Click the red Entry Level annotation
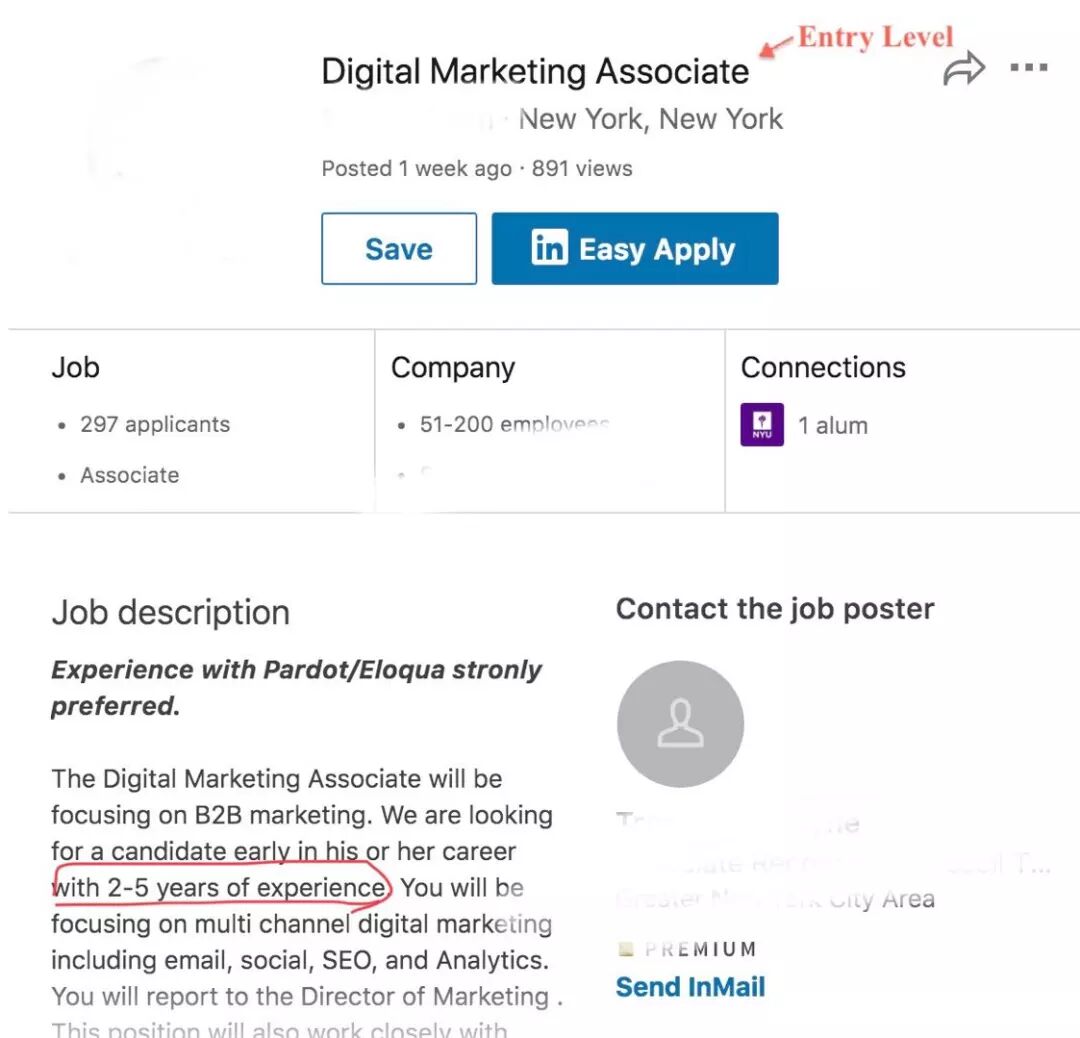The image size is (1080, 1038). [x=875, y=38]
